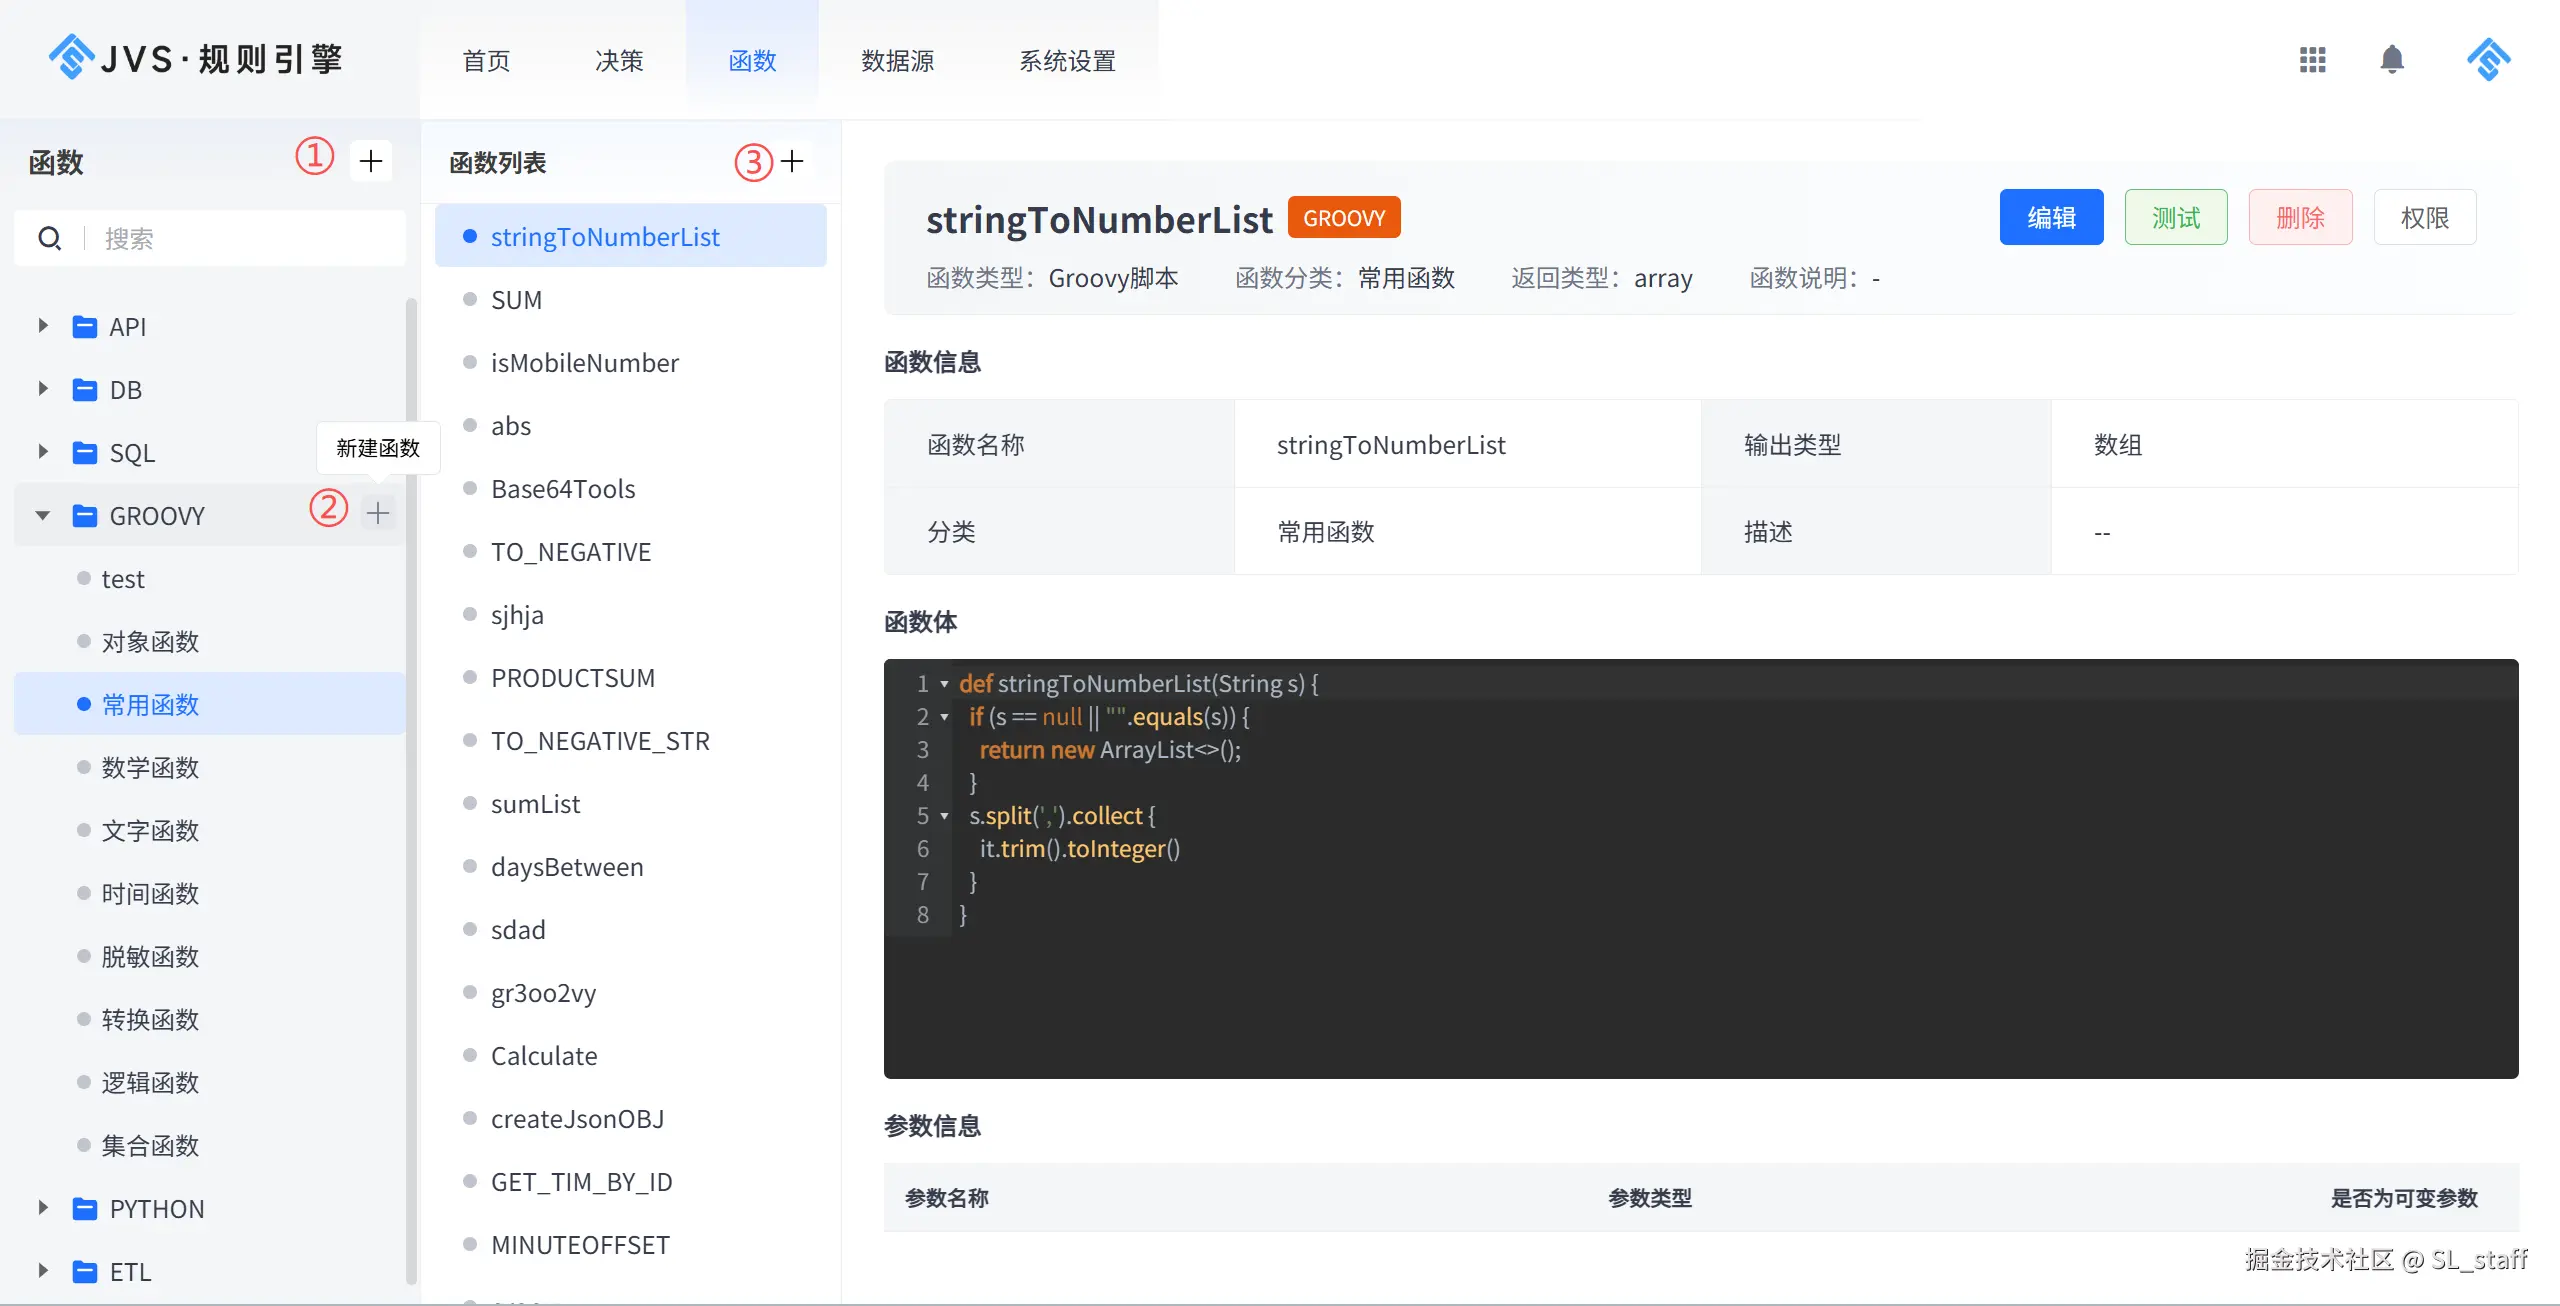Screen dimensions: 2560x1306
Task: Select the 对象函数 category
Action: pyautogui.click(x=210, y=642)
